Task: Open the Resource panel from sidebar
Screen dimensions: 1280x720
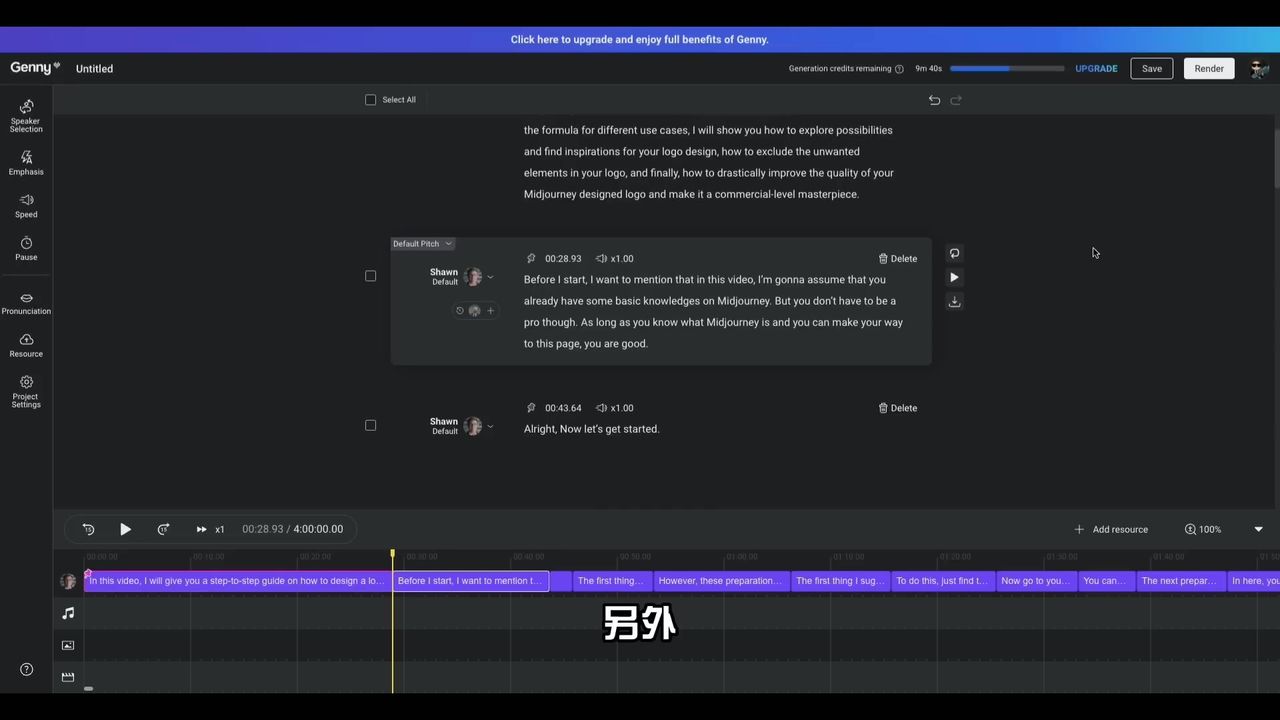Action: tap(26, 345)
